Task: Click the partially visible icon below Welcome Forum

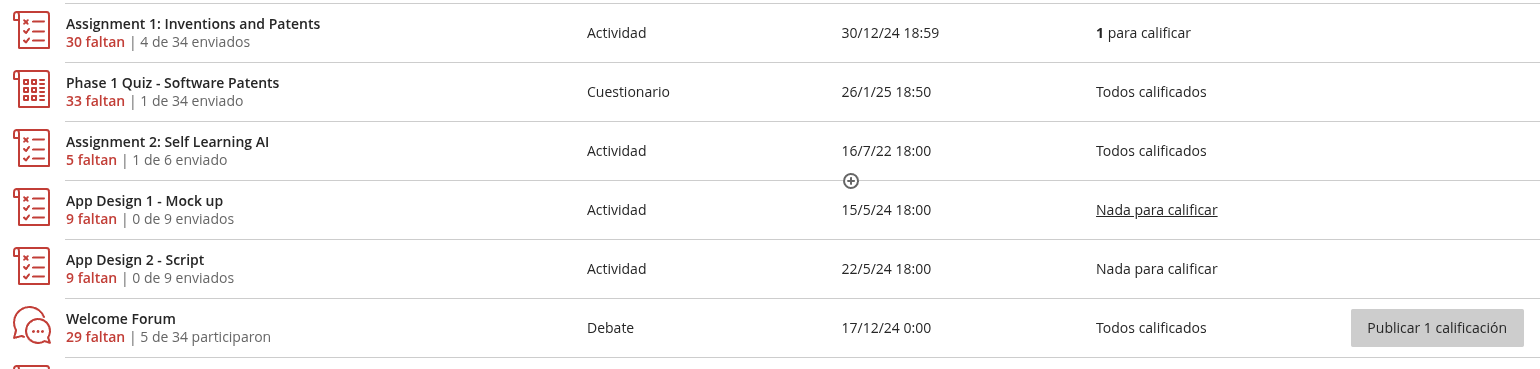Action: 32,366
